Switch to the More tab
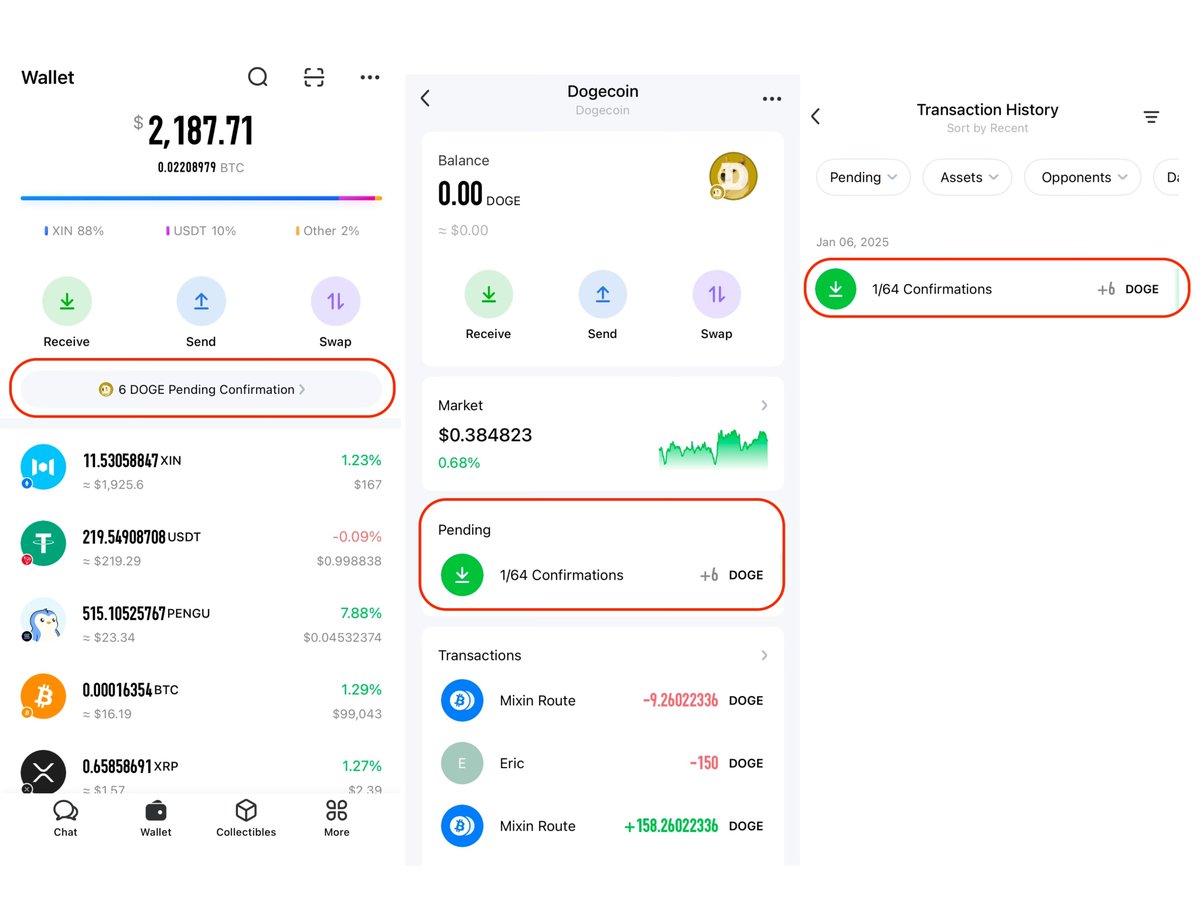The image size is (1200, 900). (337, 817)
